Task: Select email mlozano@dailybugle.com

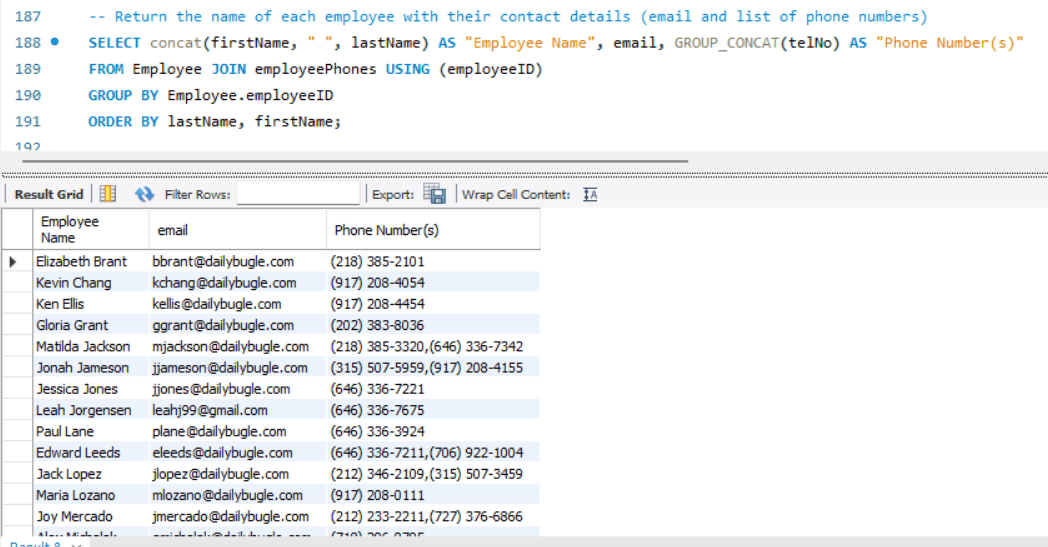Action: (x=238, y=496)
